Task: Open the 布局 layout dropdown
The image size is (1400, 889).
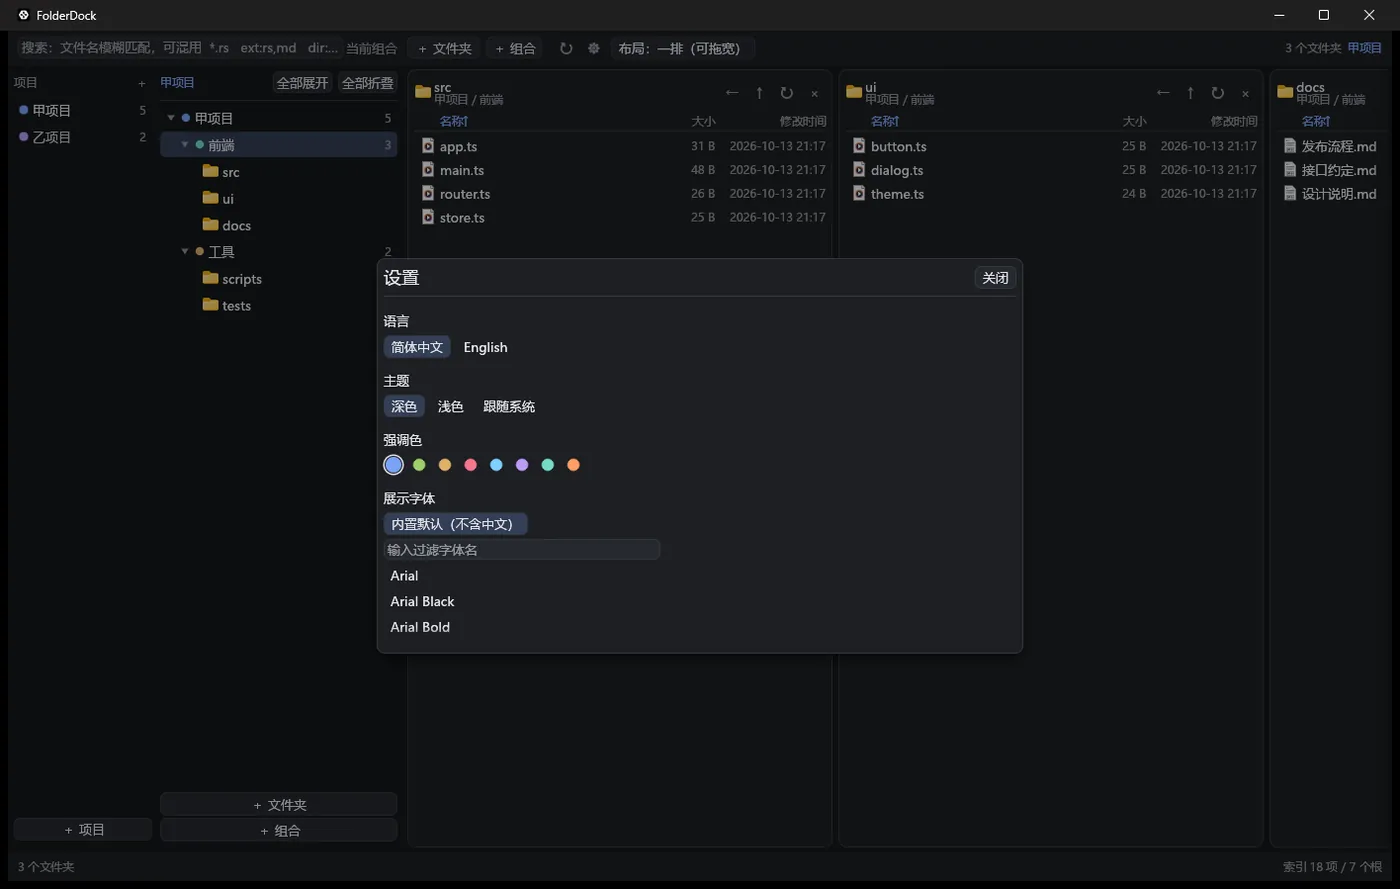Action: point(683,48)
